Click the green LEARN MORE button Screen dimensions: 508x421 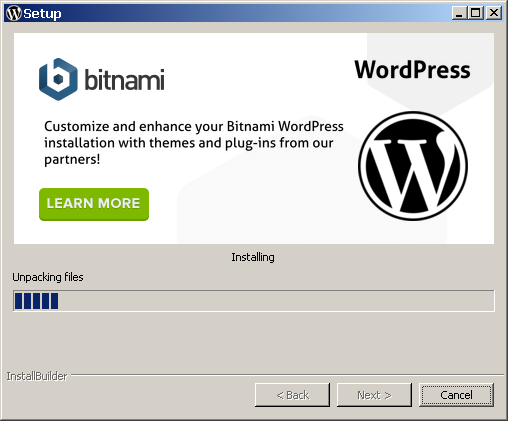[x=94, y=204]
